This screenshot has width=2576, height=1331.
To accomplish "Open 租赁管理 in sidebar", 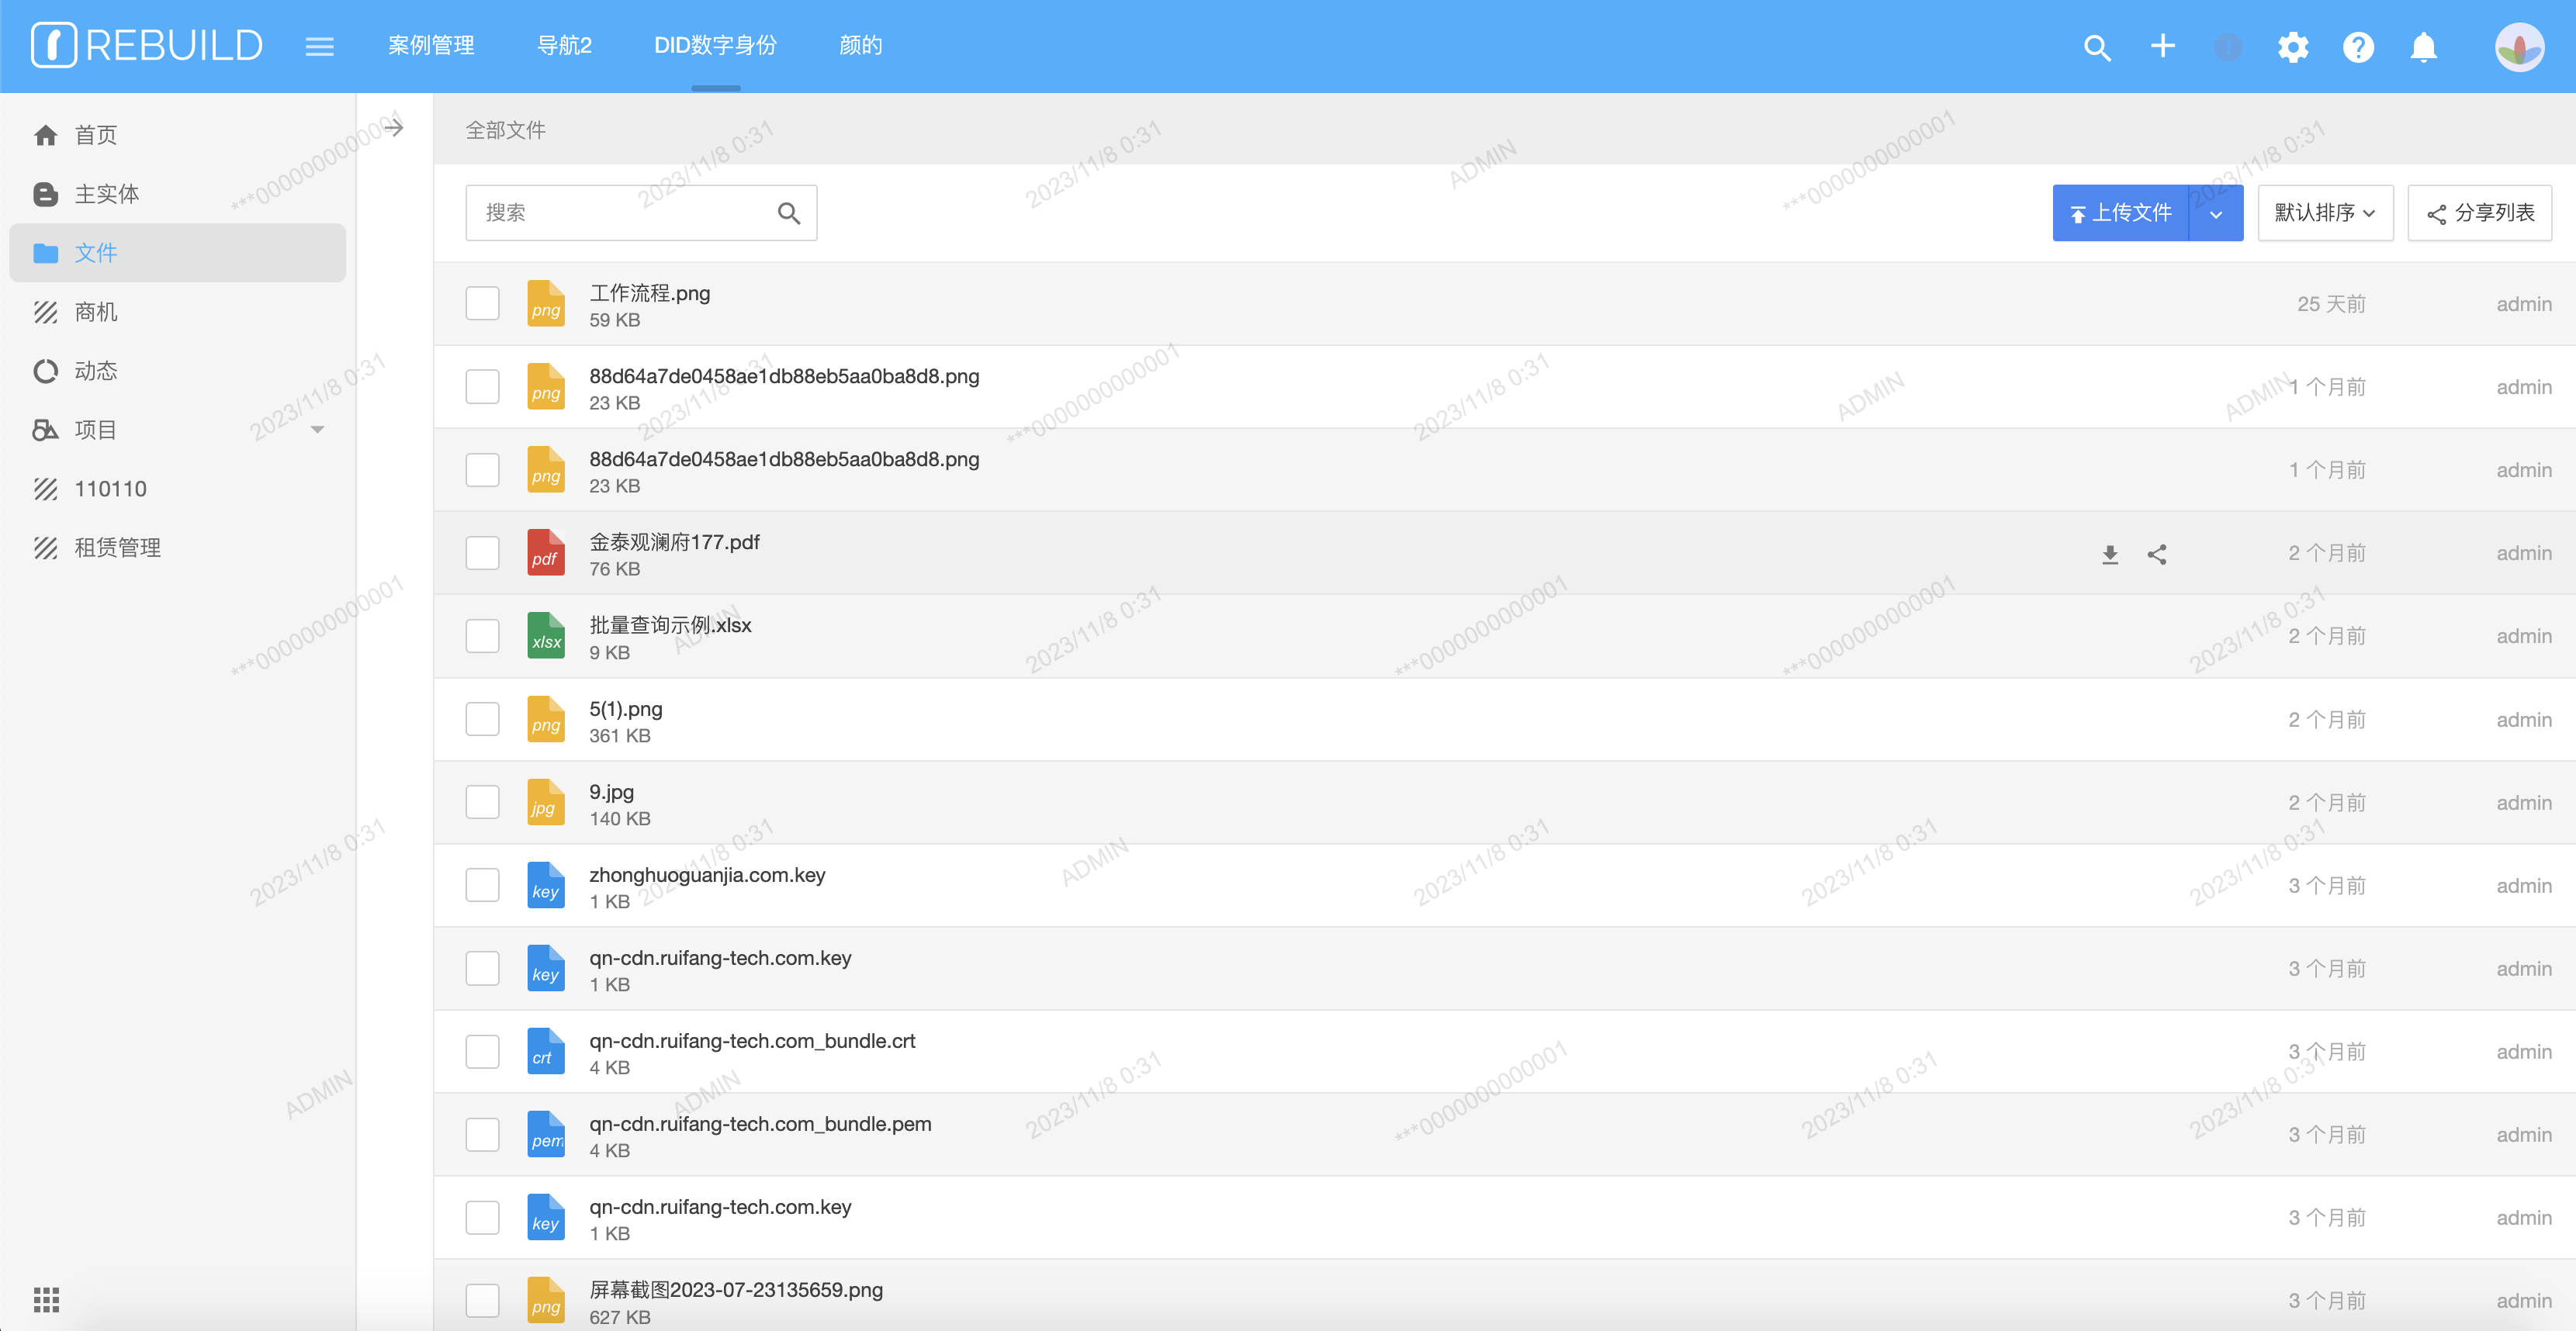I will (178, 548).
